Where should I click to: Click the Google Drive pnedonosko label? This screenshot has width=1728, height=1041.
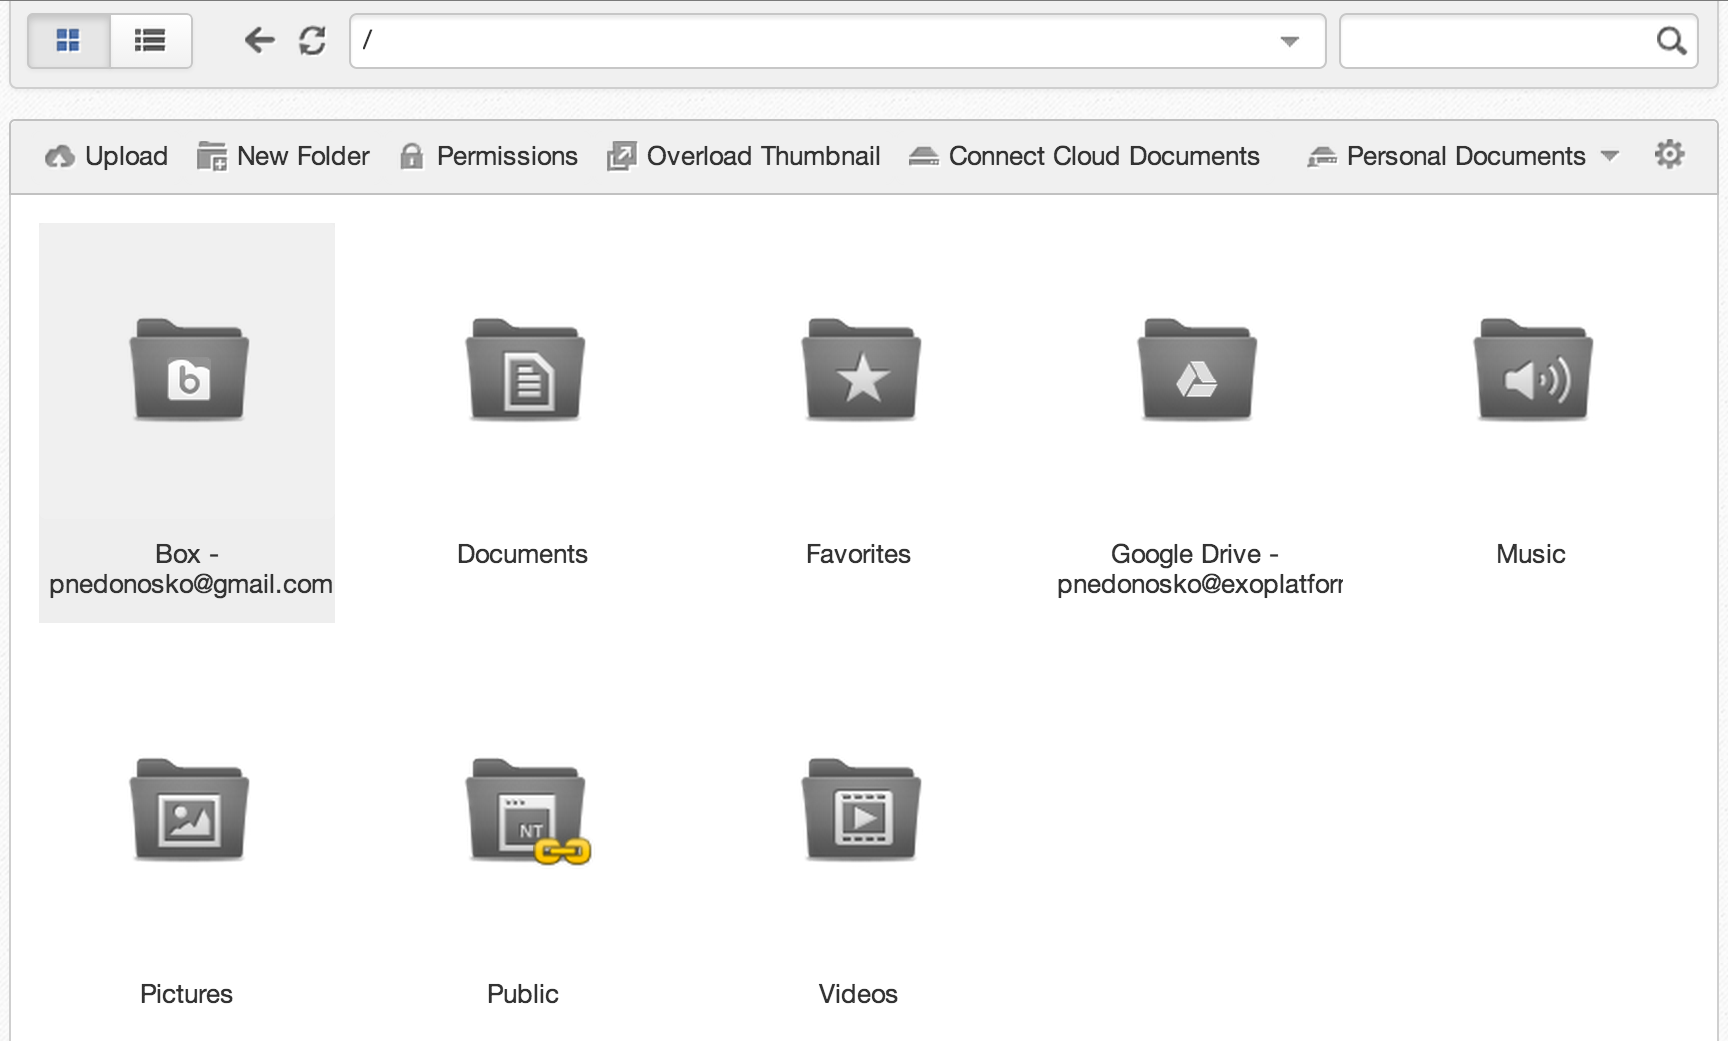tap(1198, 569)
